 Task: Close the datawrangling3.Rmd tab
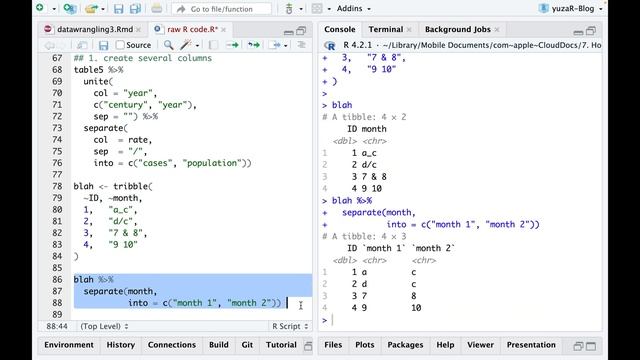tap(139, 30)
